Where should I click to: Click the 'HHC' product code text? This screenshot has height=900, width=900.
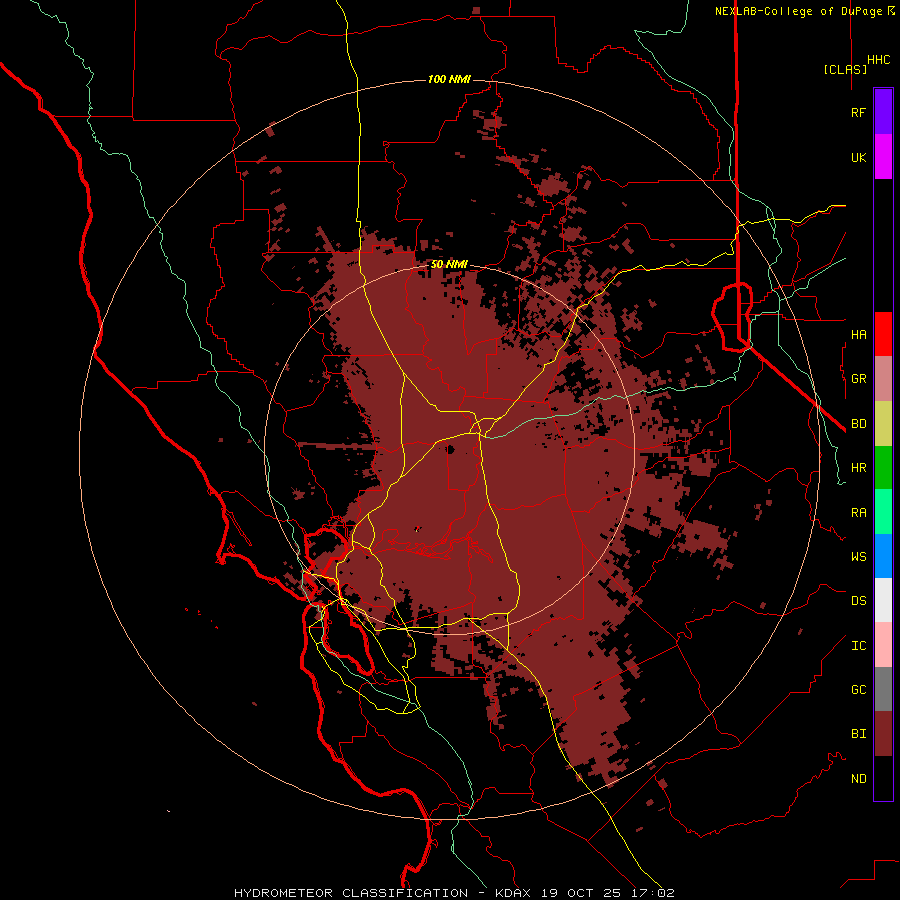coord(878,60)
